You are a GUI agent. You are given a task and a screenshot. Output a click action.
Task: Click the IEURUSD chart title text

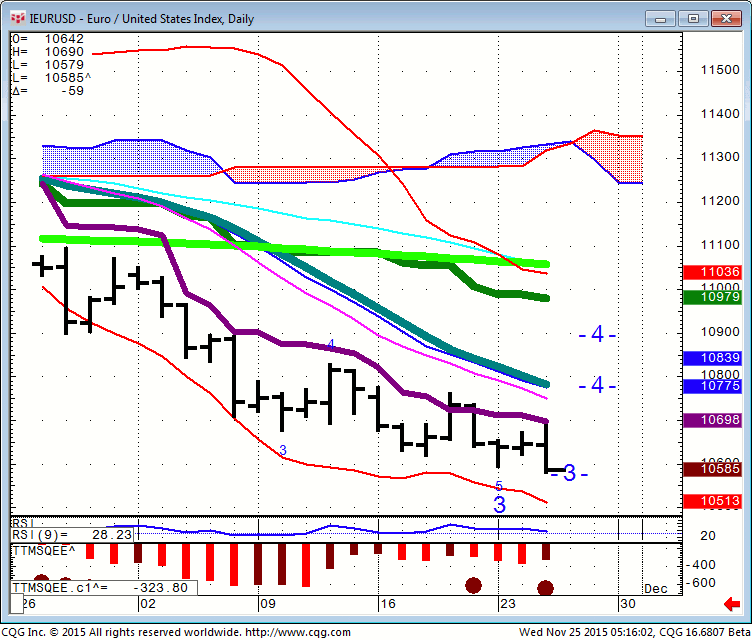pos(141,19)
